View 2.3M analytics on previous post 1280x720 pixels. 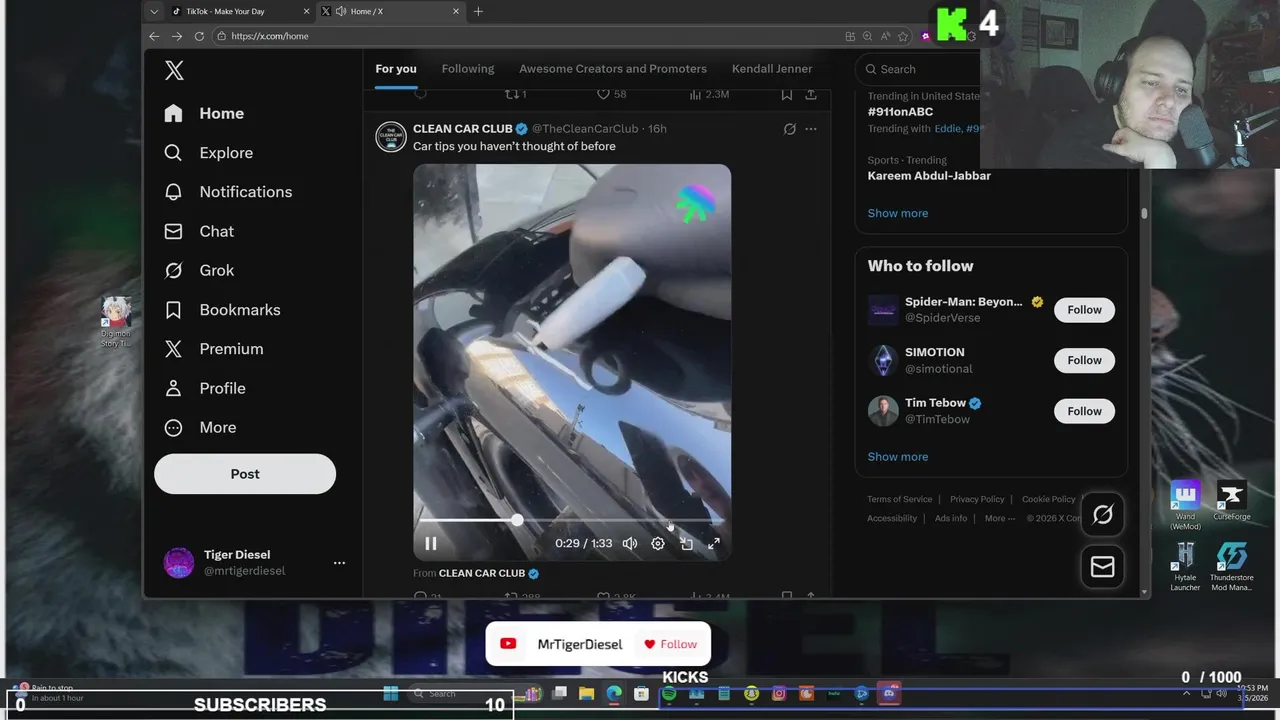pos(709,94)
